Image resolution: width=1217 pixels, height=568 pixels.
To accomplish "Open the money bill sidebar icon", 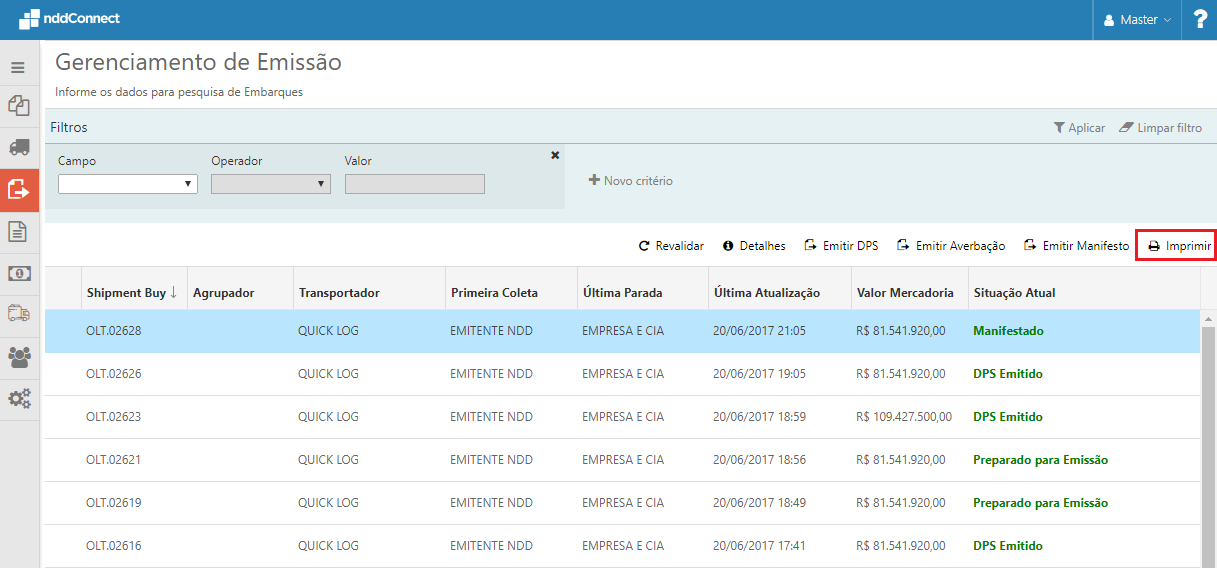I will 19,273.
